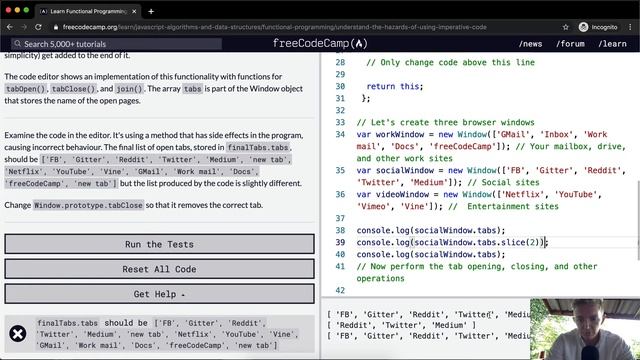Click the code editor scrollbar
Image resolution: width=640 pixels, height=360 pixels.
pyautogui.click(x=638, y=220)
